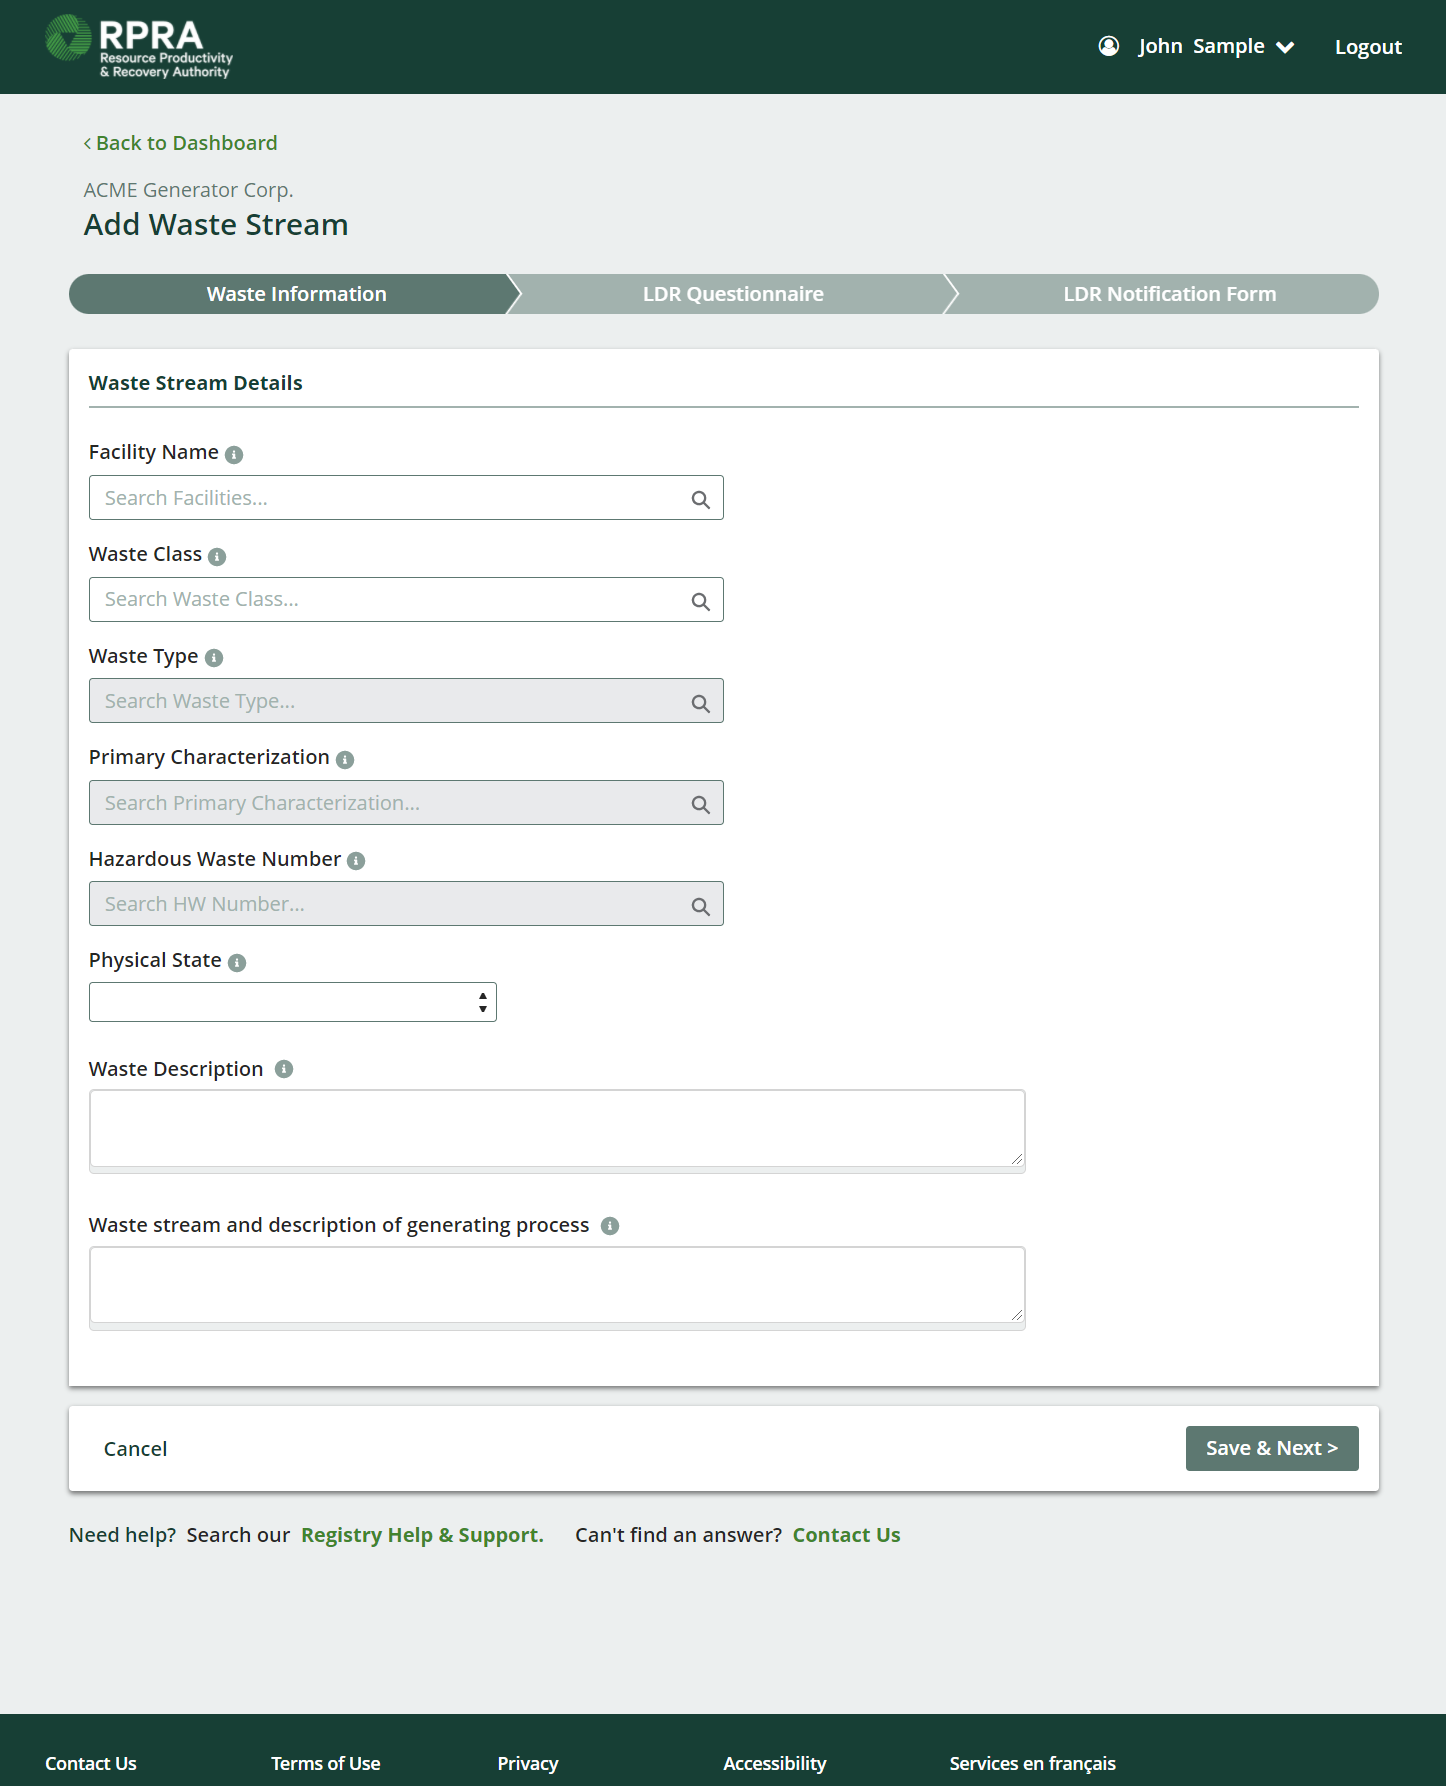Click into the Waste Description text area

(x=557, y=1128)
